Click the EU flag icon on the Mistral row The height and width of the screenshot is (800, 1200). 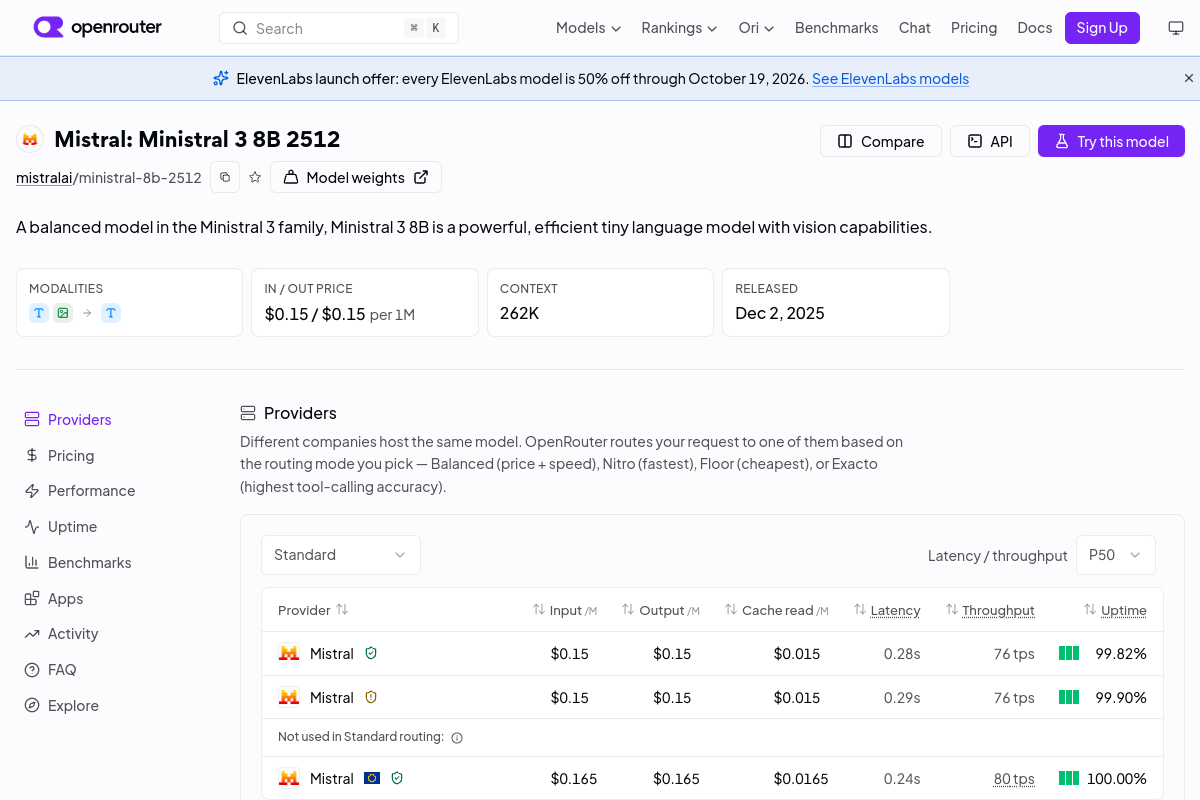[372, 778]
